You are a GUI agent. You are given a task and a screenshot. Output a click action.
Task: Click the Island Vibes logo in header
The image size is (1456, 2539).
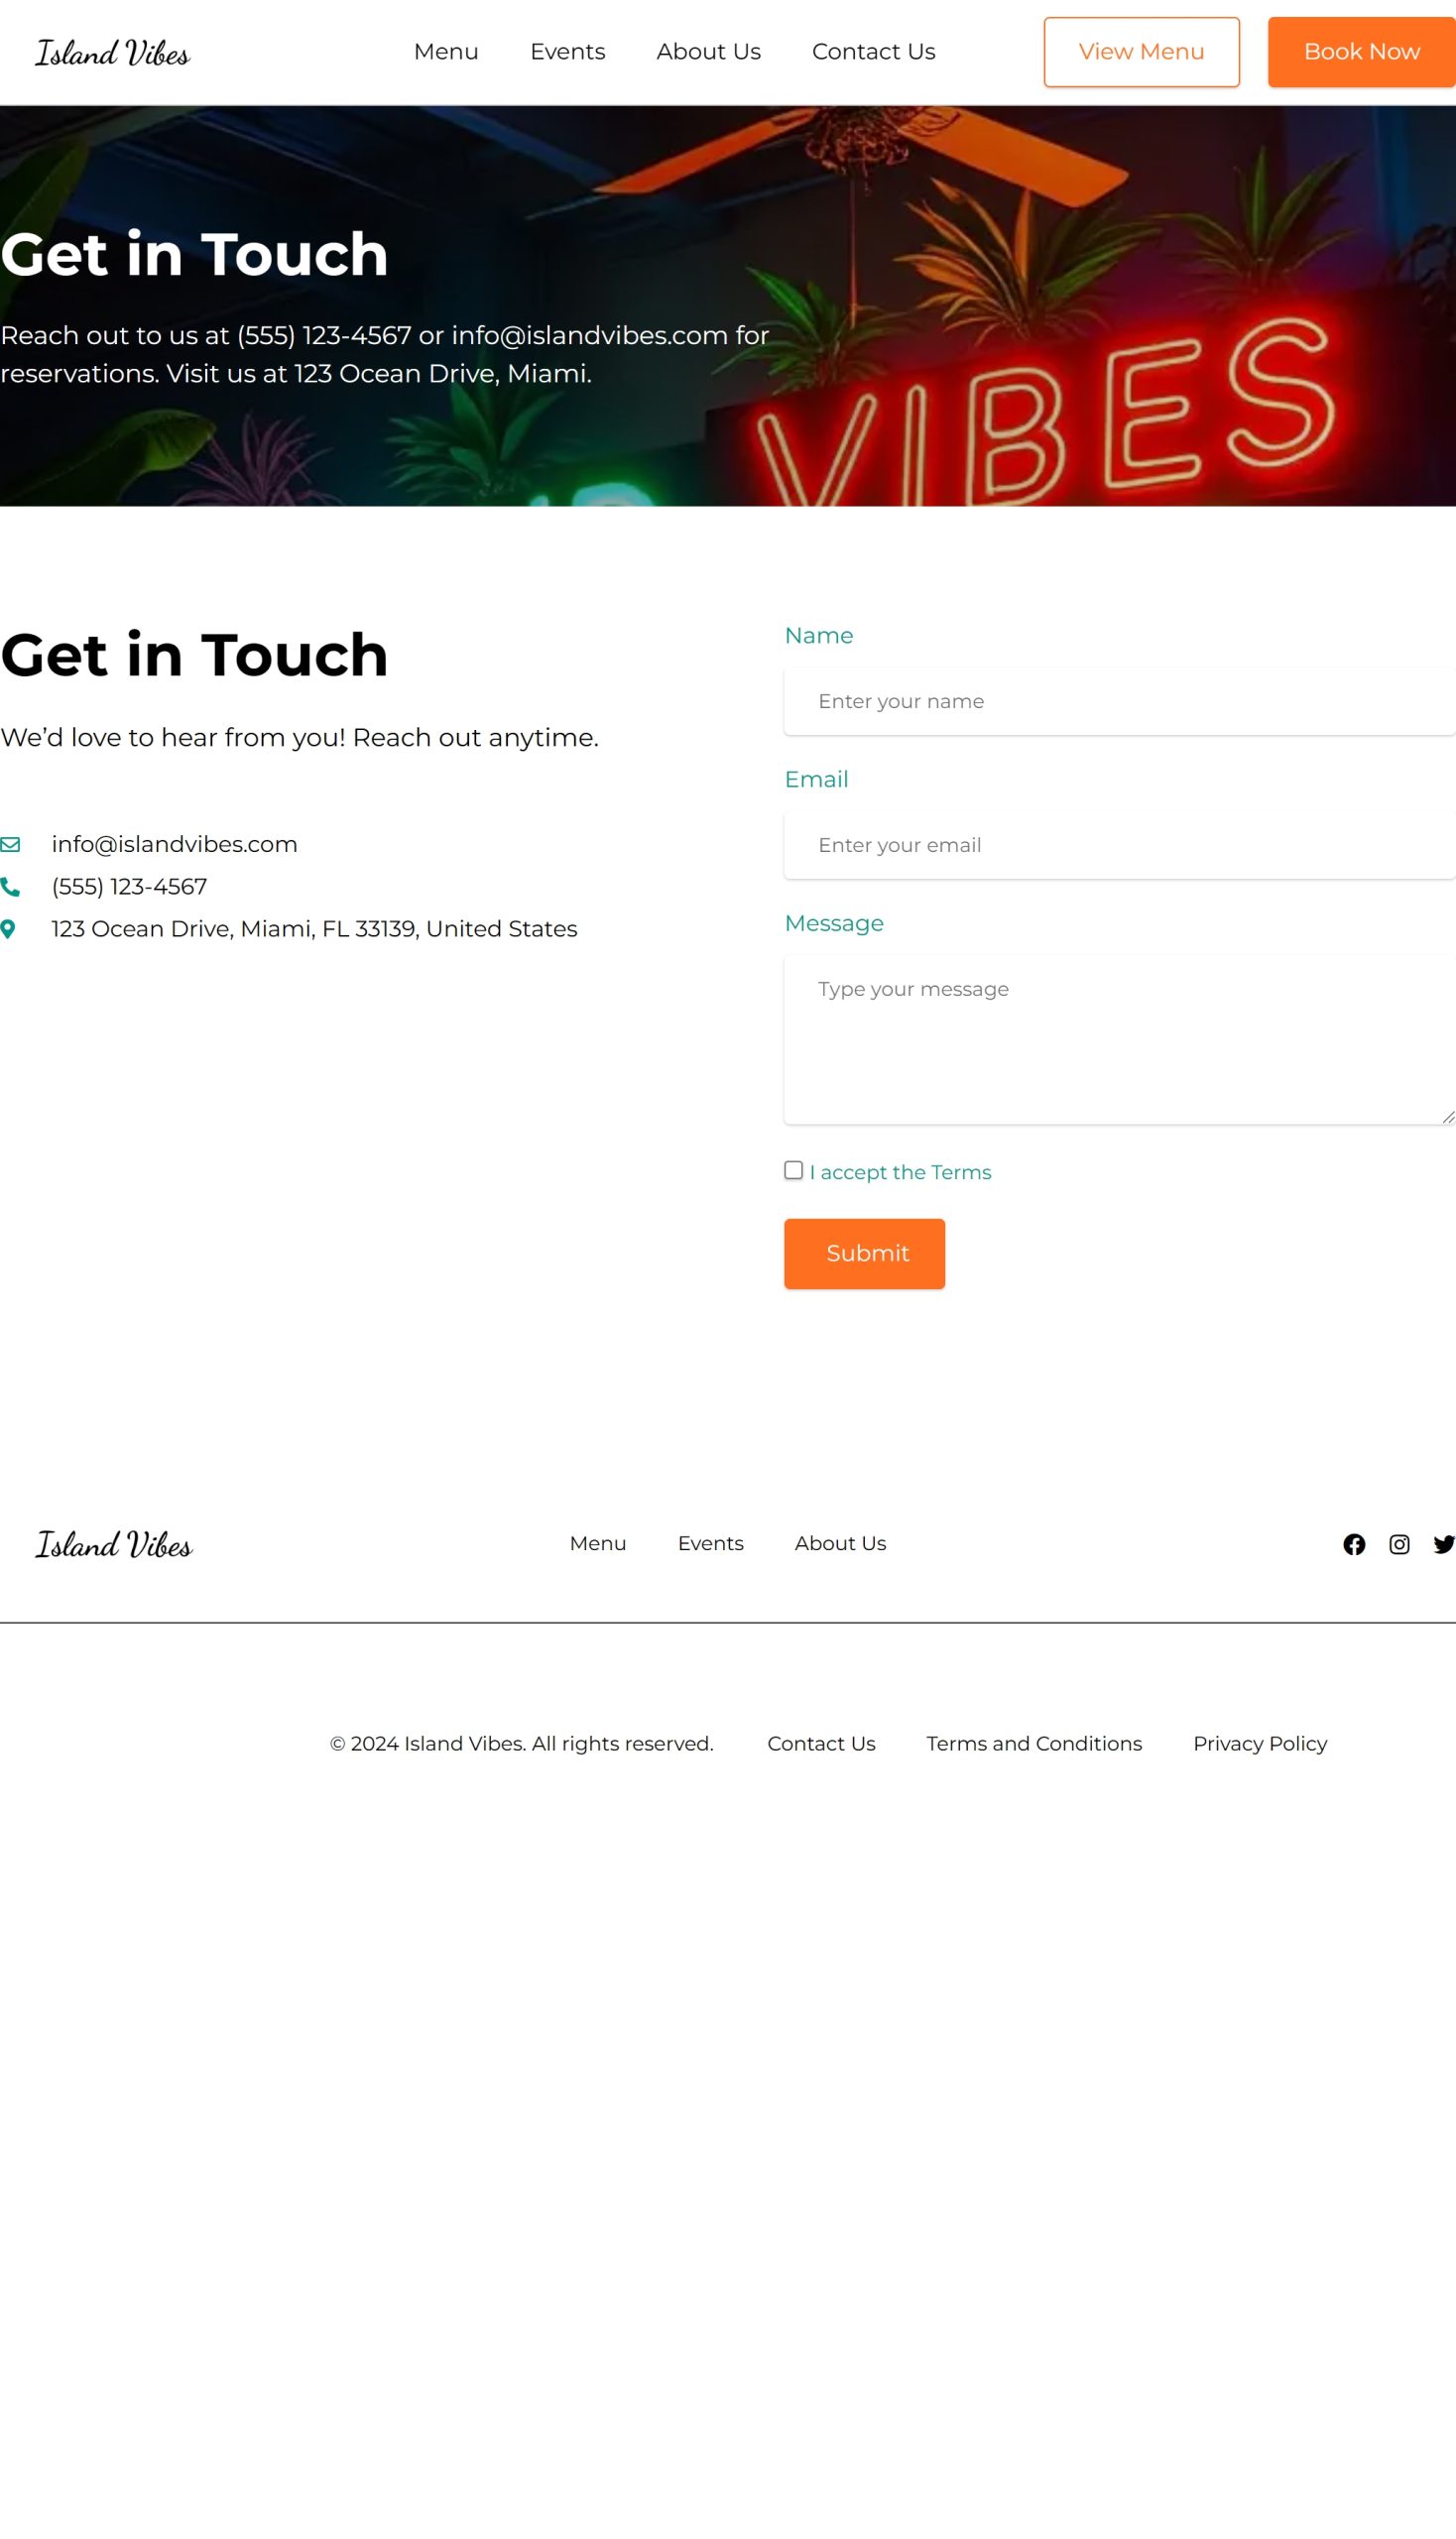click(x=112, y=52)
